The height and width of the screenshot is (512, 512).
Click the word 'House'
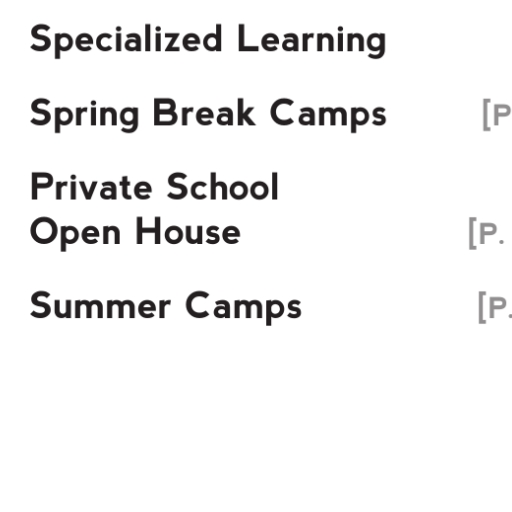tap(188, 231)
